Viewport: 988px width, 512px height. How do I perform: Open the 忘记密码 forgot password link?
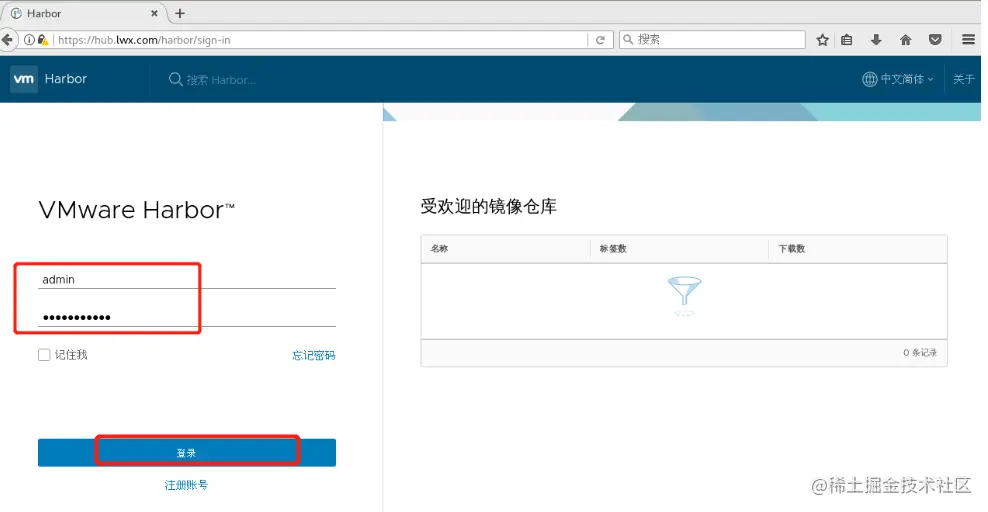[314, 355]
